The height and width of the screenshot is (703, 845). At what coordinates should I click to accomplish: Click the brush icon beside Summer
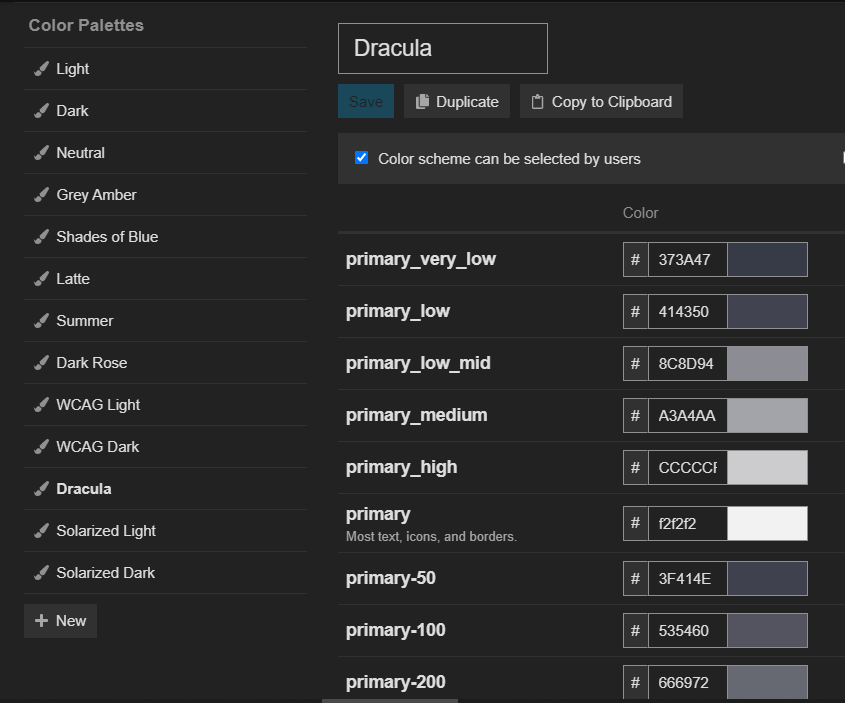(41, 321)
